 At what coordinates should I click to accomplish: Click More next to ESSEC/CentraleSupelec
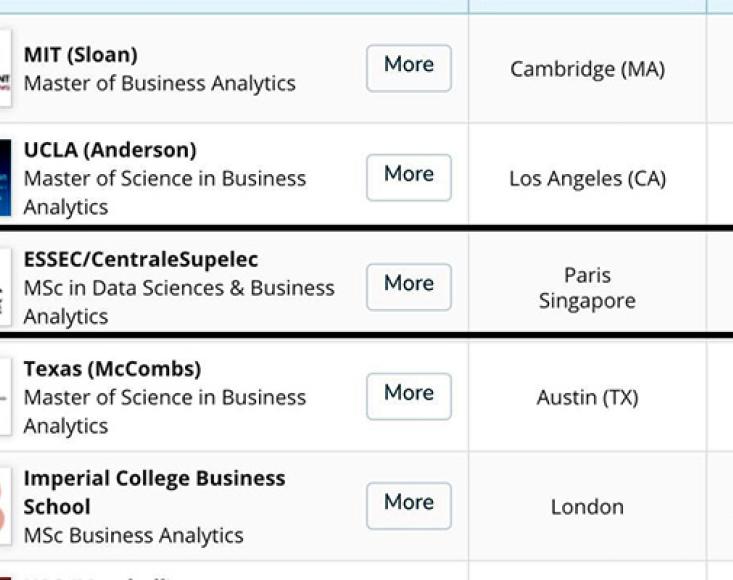409,287
